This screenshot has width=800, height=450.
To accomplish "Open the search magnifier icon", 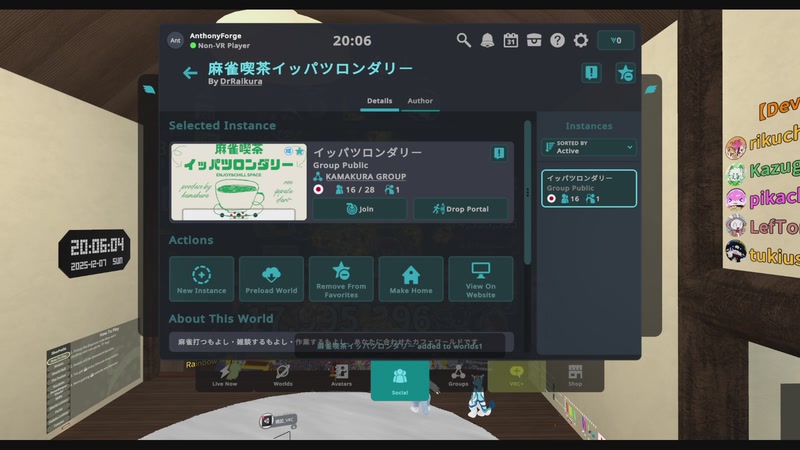I will pyautogui.click(x=463, y=40).
